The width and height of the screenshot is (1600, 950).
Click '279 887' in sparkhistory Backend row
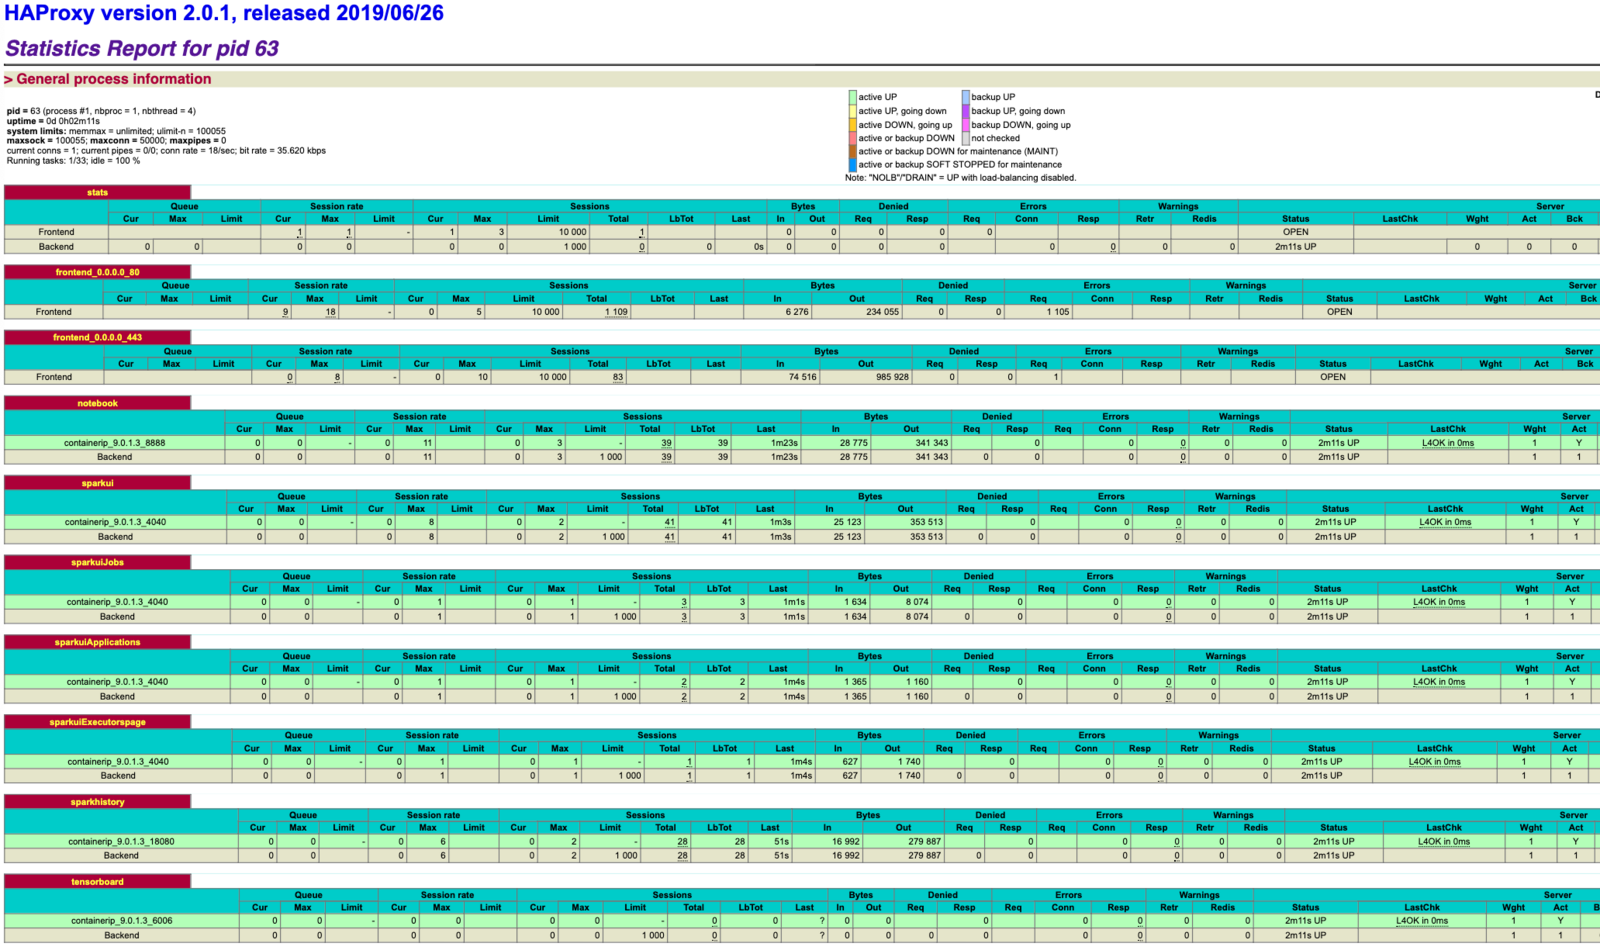click(924, 855)
